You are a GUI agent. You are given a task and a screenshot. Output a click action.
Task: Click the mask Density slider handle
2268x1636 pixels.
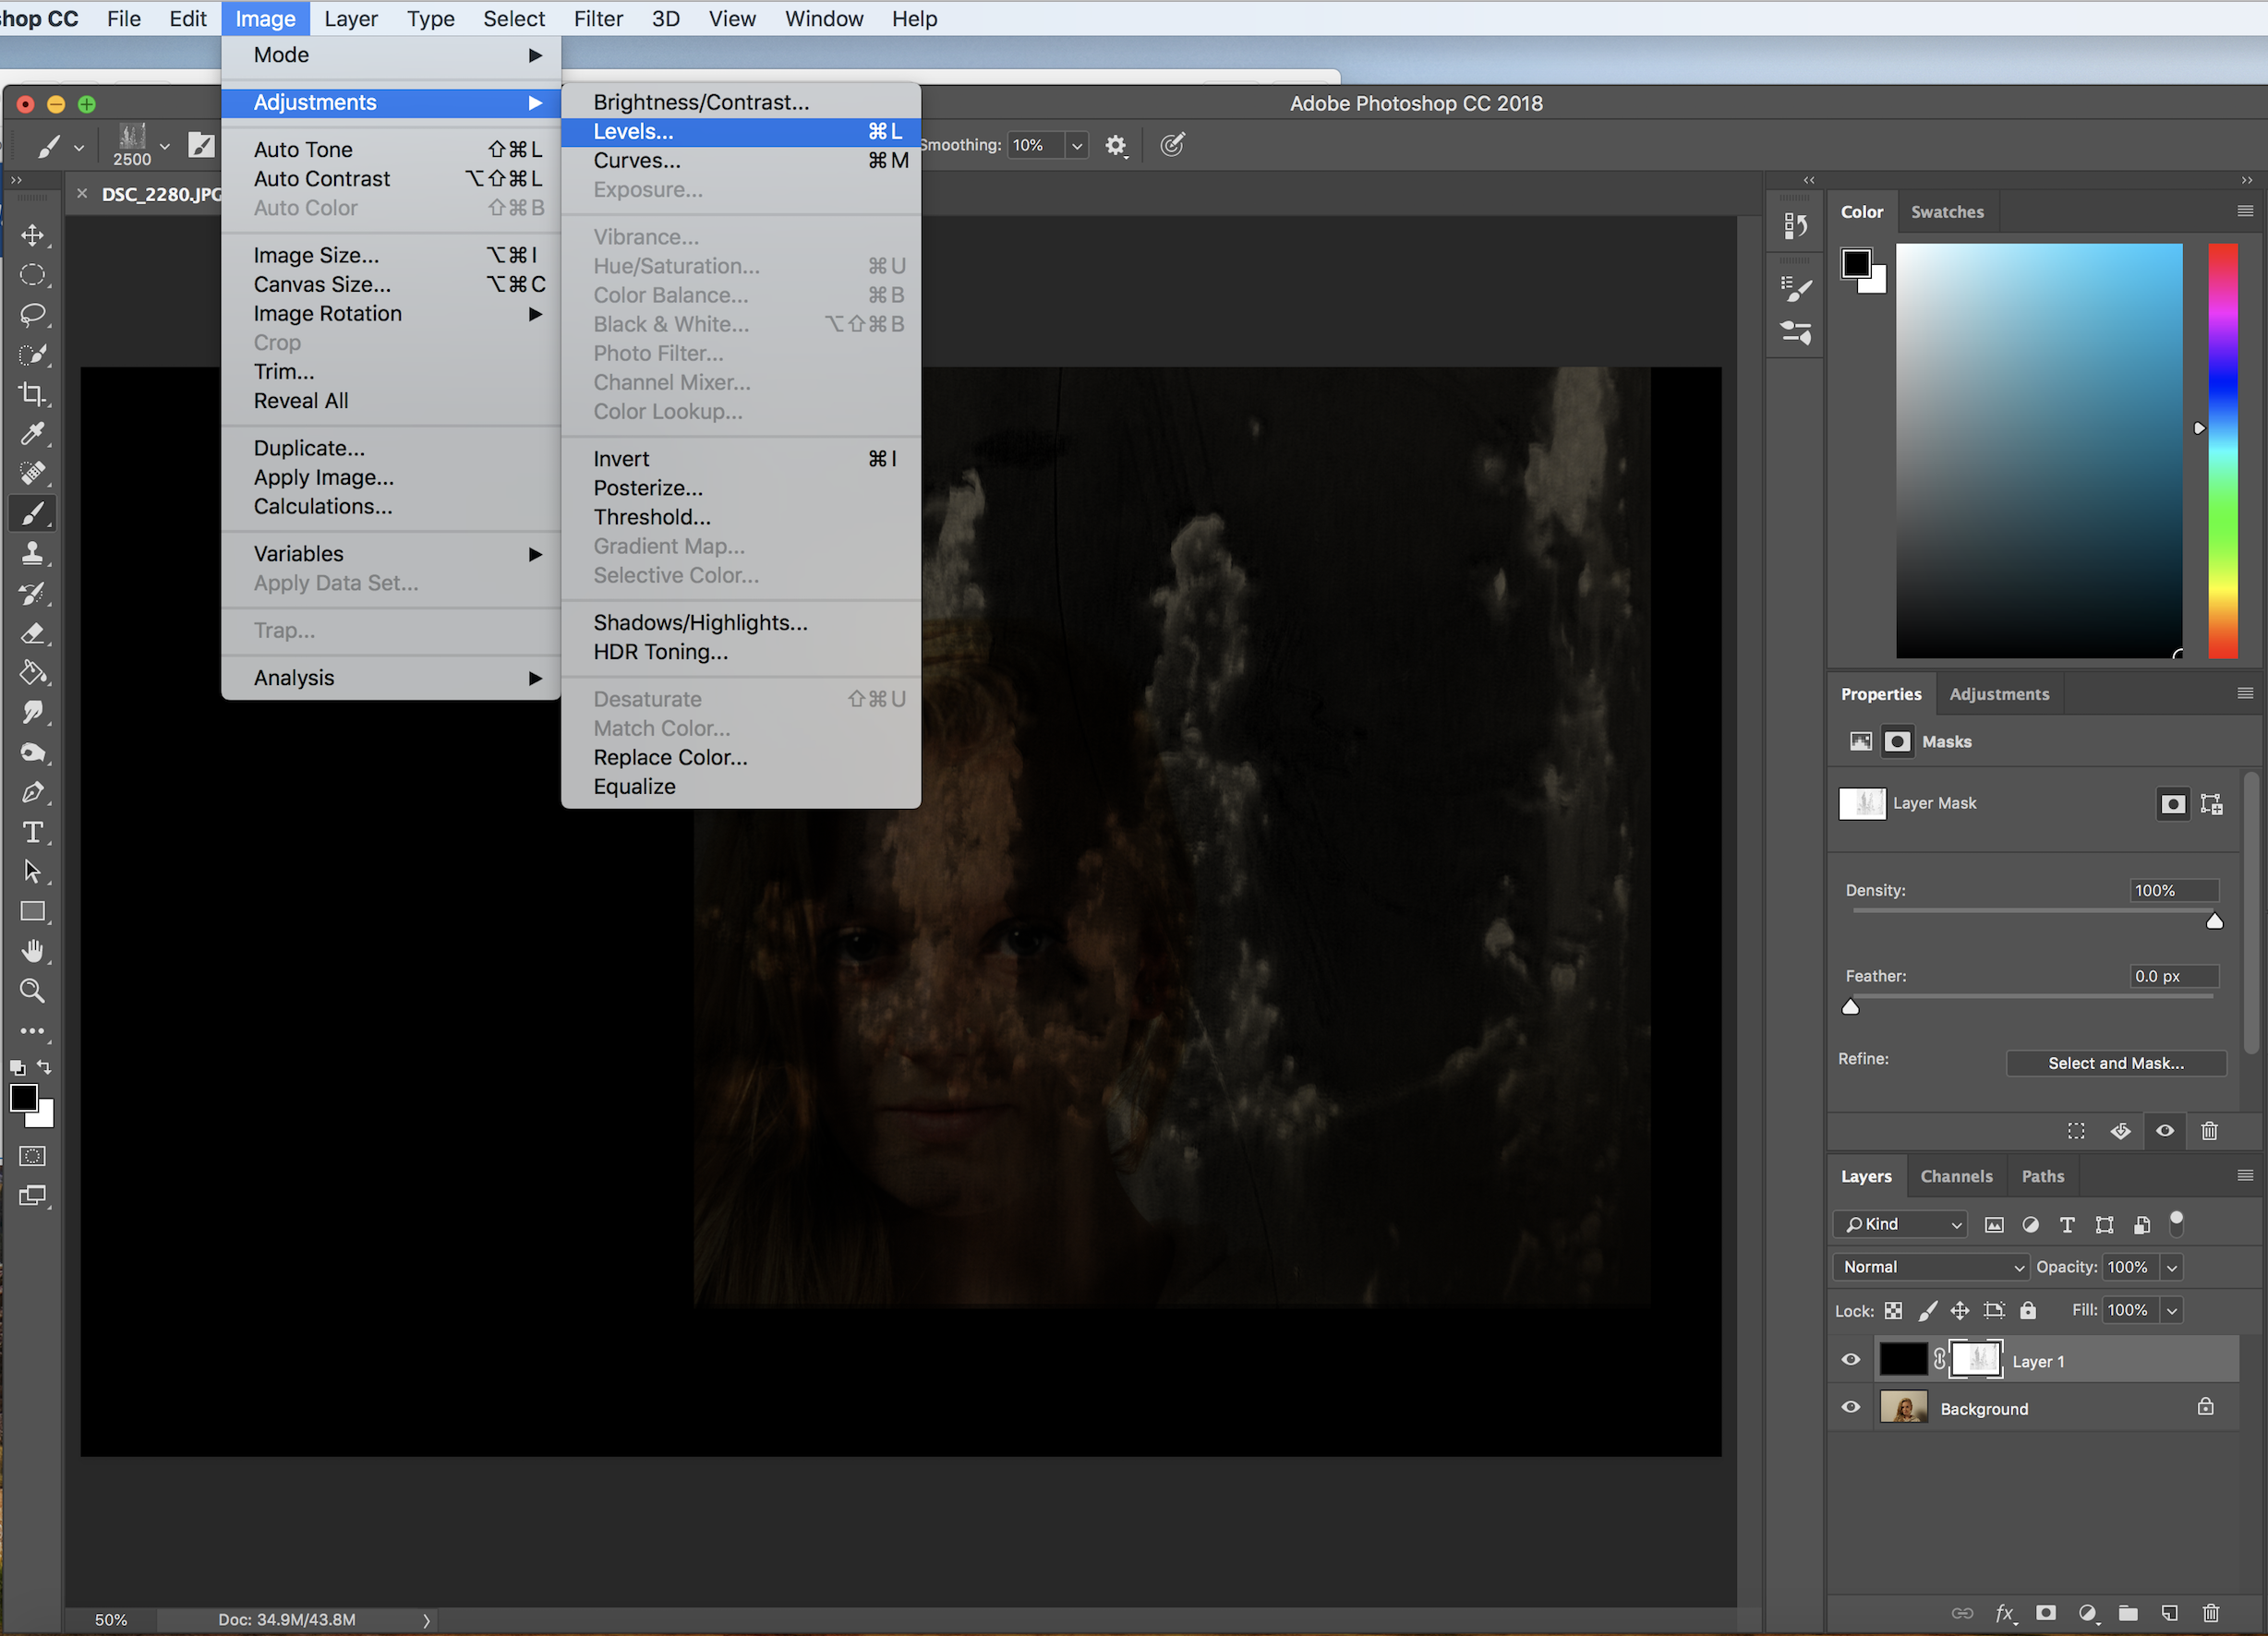(x=2215, y=922)
